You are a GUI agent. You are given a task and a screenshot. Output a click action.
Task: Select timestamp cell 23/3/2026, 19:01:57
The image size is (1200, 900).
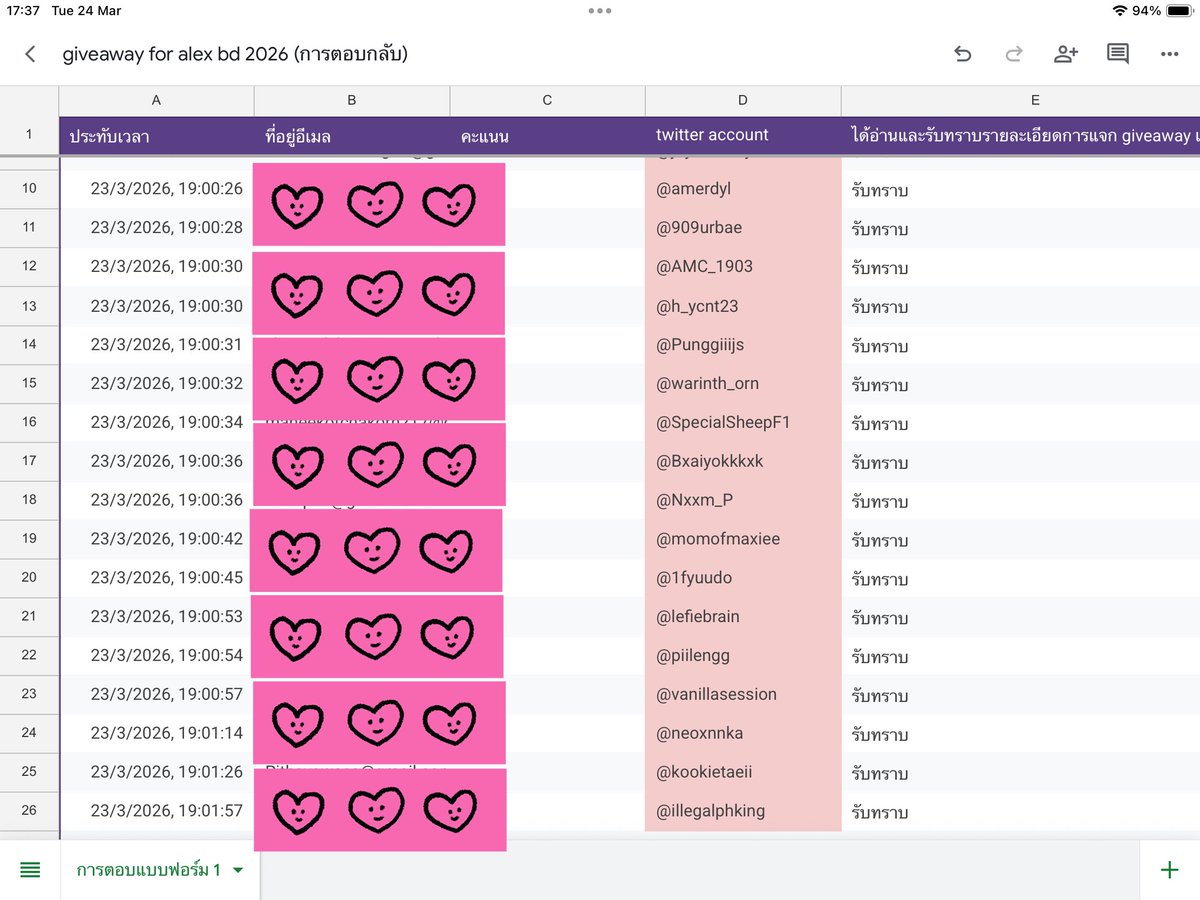[156, 810]
